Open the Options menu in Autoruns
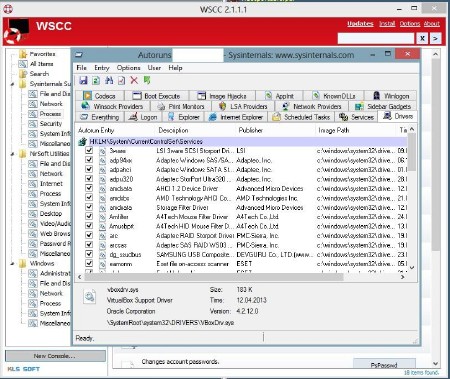Viewport: 450px width, 379px height. (x=128, y=68)
